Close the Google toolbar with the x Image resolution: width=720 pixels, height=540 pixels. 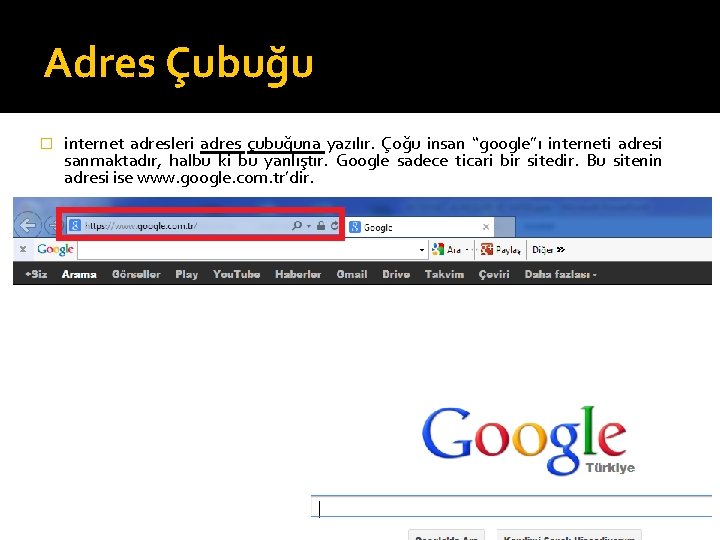(23, 249)
